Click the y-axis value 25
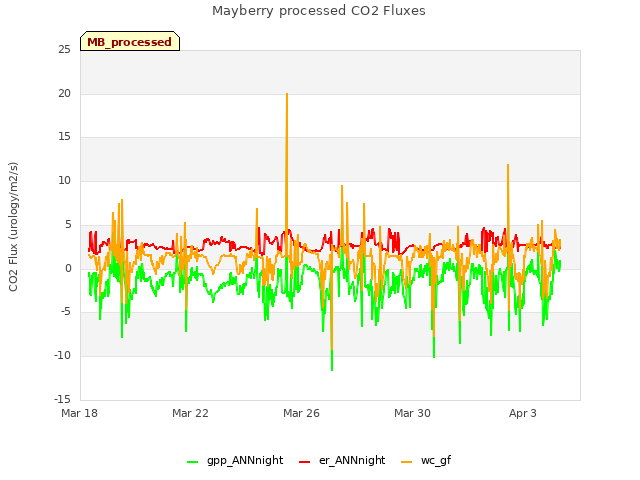The image size is (640, 480). click(x=64, y=50)
